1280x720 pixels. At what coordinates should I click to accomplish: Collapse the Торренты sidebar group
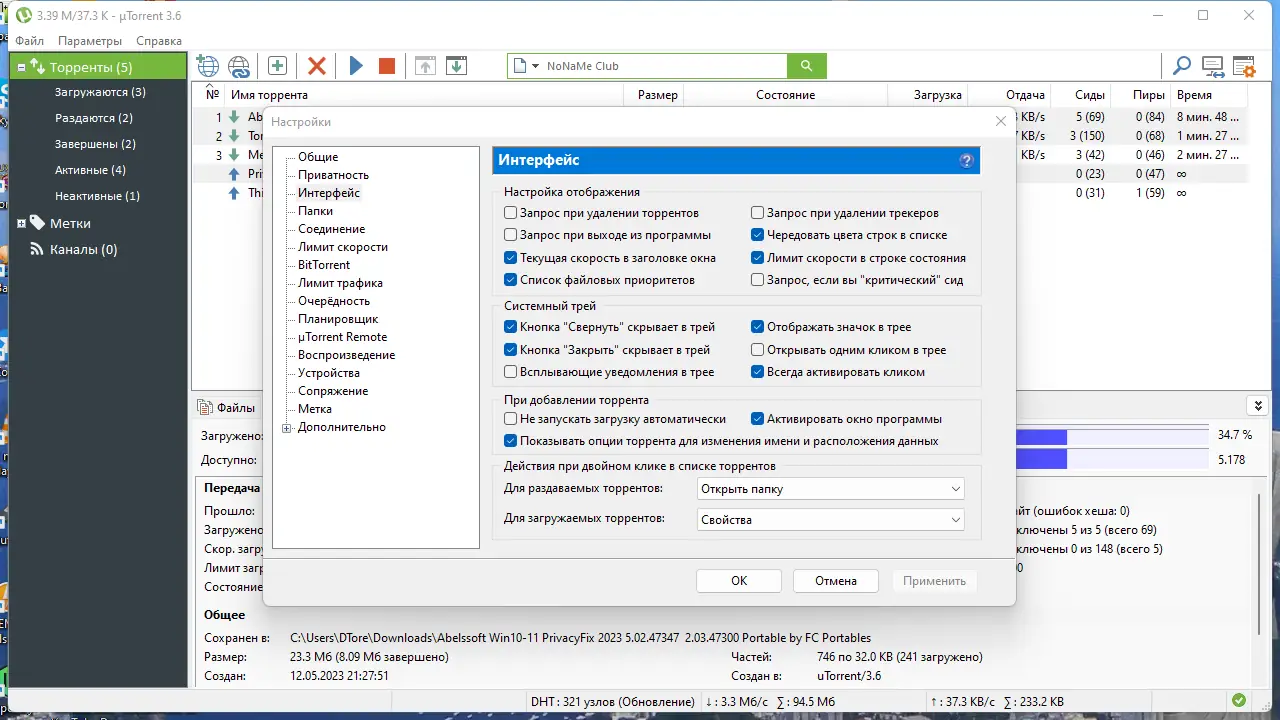pyautogui.click(x=21, y=67)
